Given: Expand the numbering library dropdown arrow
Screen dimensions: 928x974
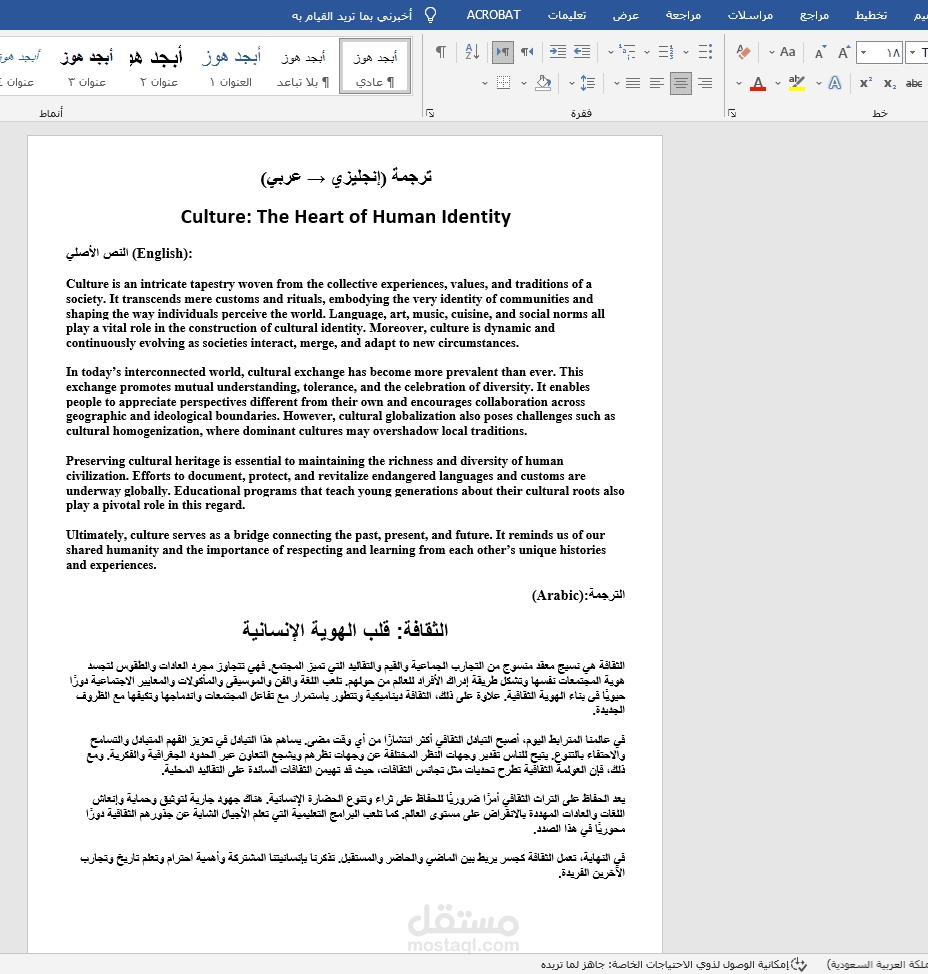Looking at the screenshot, I should [647, 52].
